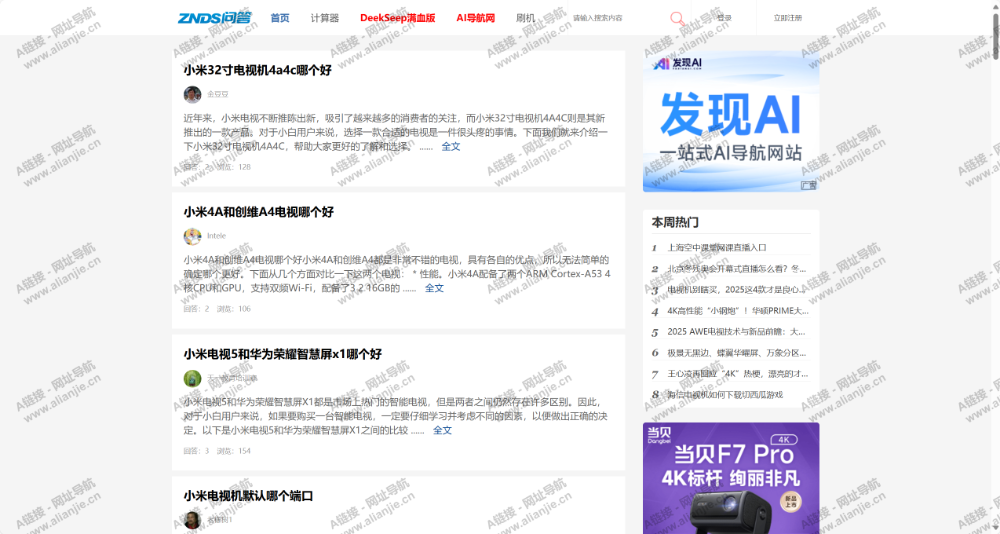The image size is (1000, 534).
Task: Open hot item 电视机别瞎买，2025这4款
Action: [737, 290]
